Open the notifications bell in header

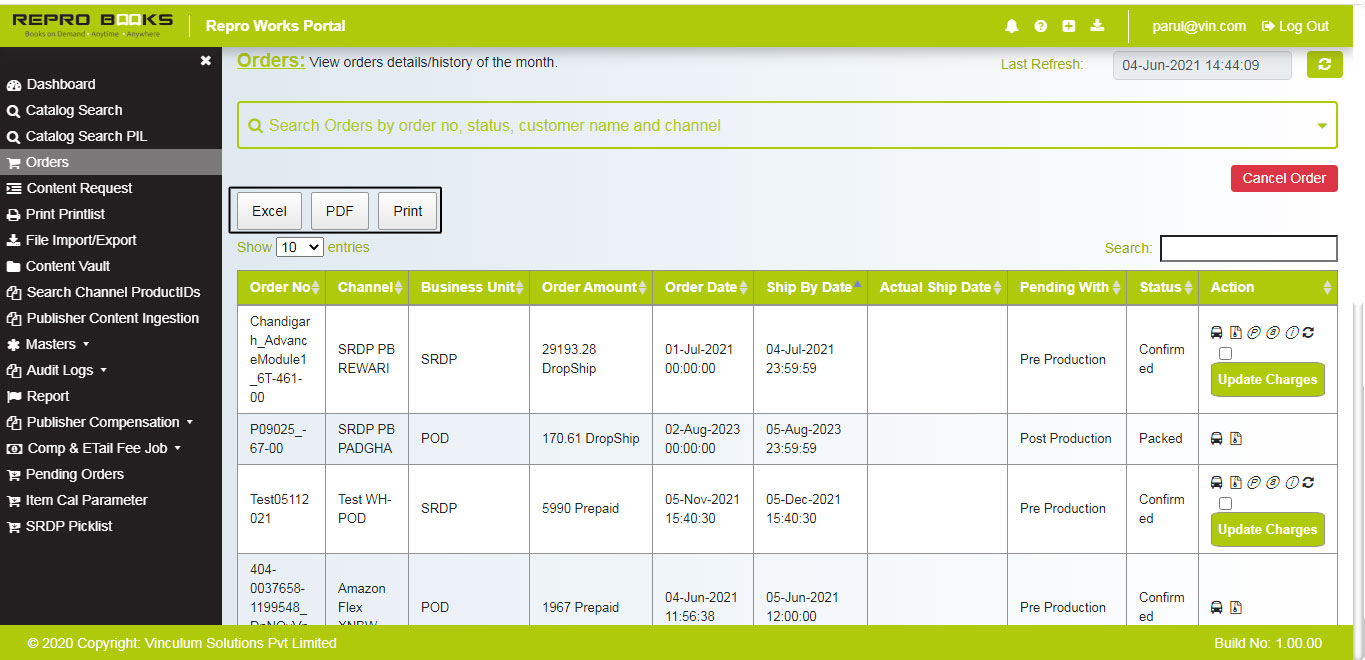1012,26
